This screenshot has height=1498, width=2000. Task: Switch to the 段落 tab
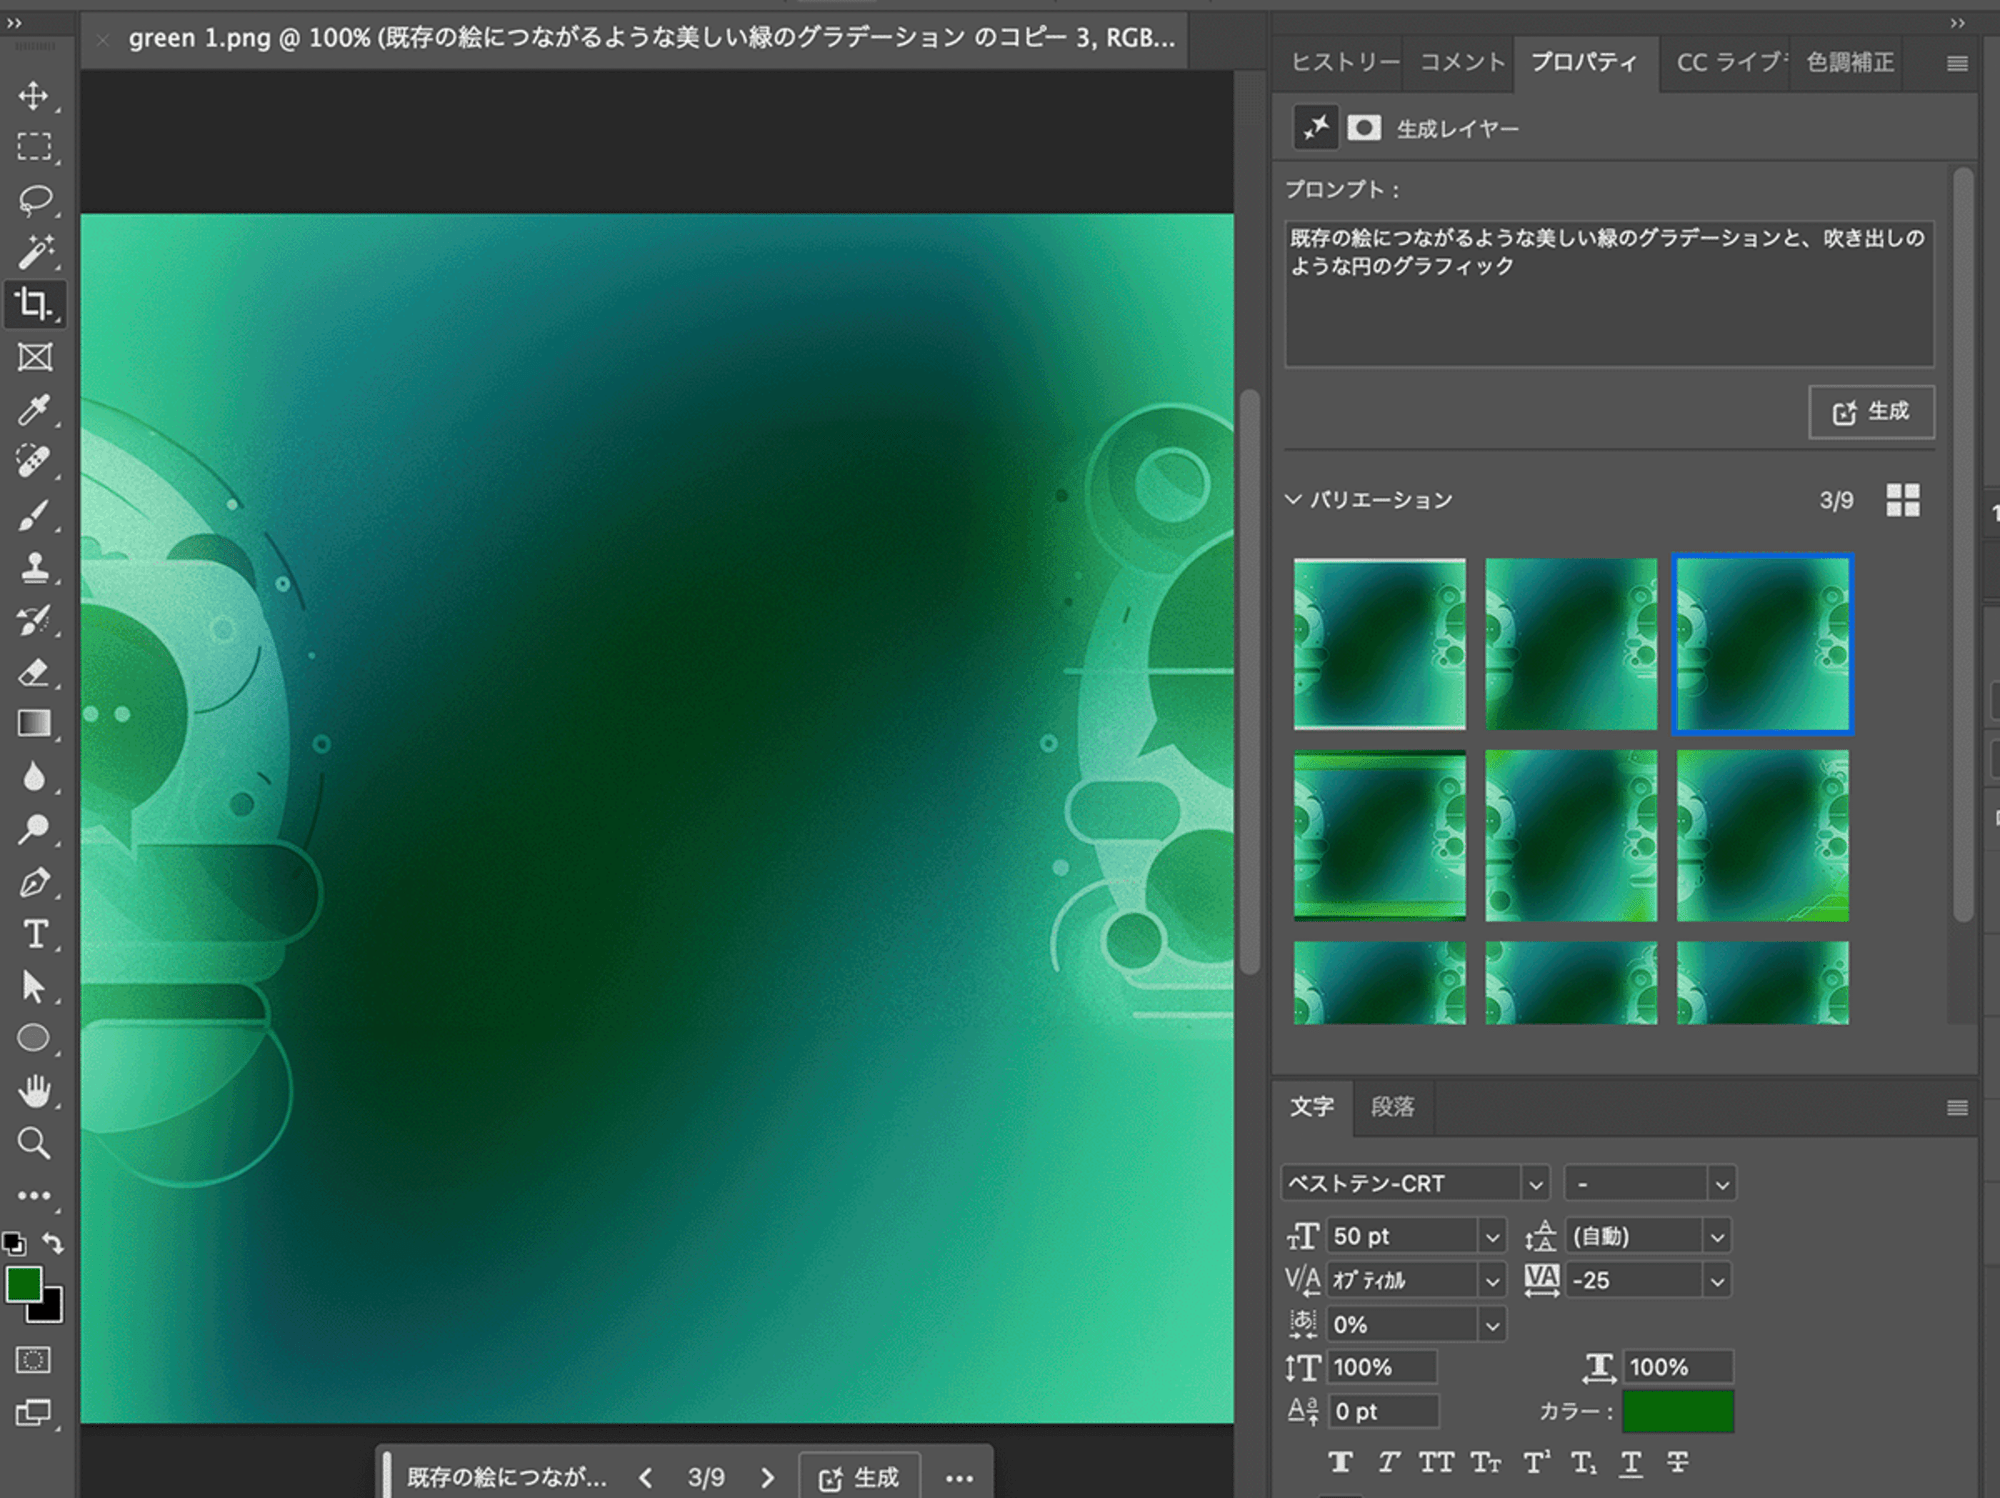(x=1392, y=1107)
